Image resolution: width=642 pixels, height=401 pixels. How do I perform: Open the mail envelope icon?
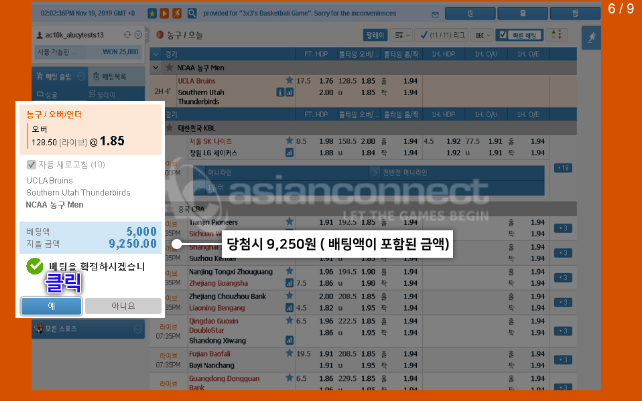coord(435,14)
